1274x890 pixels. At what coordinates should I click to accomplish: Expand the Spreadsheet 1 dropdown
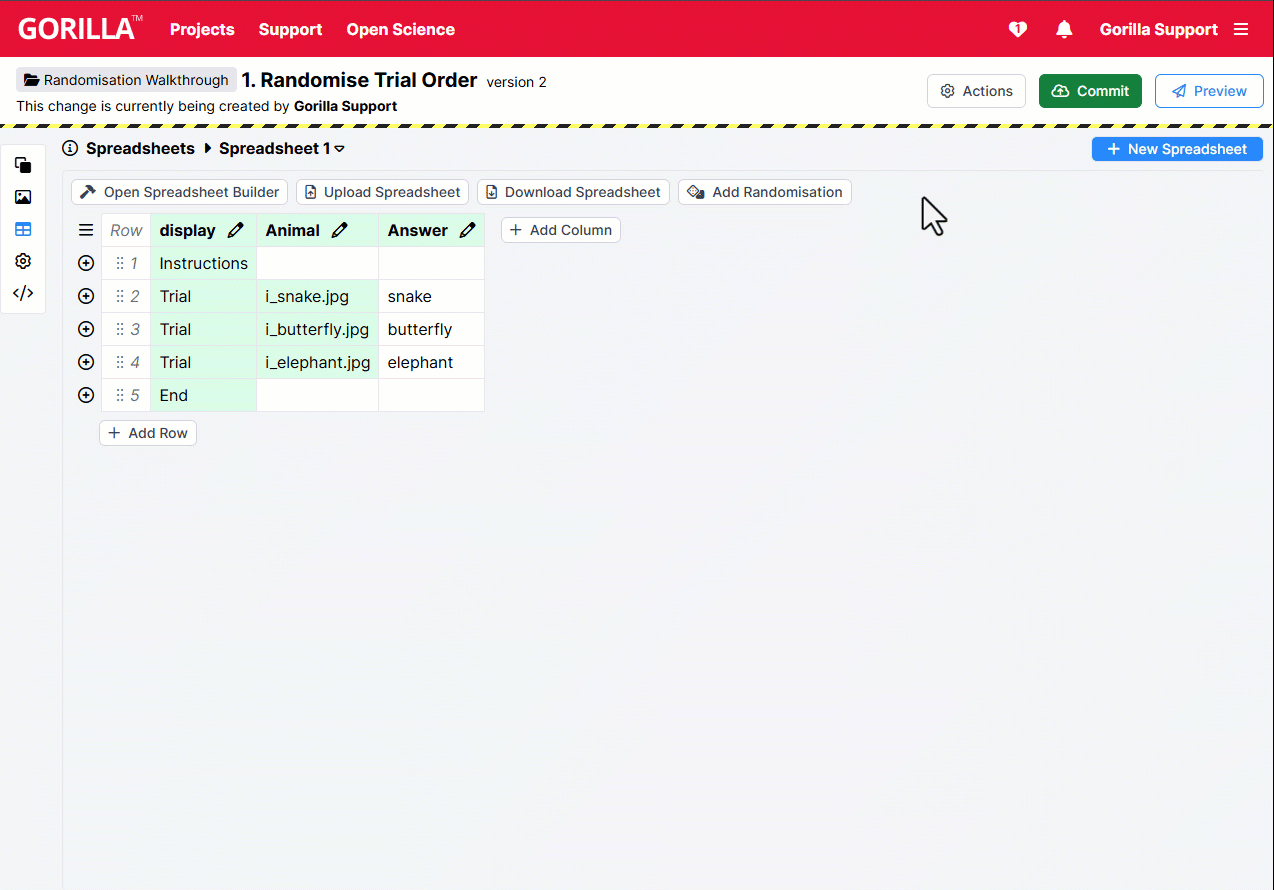click(x=339, y=148)
